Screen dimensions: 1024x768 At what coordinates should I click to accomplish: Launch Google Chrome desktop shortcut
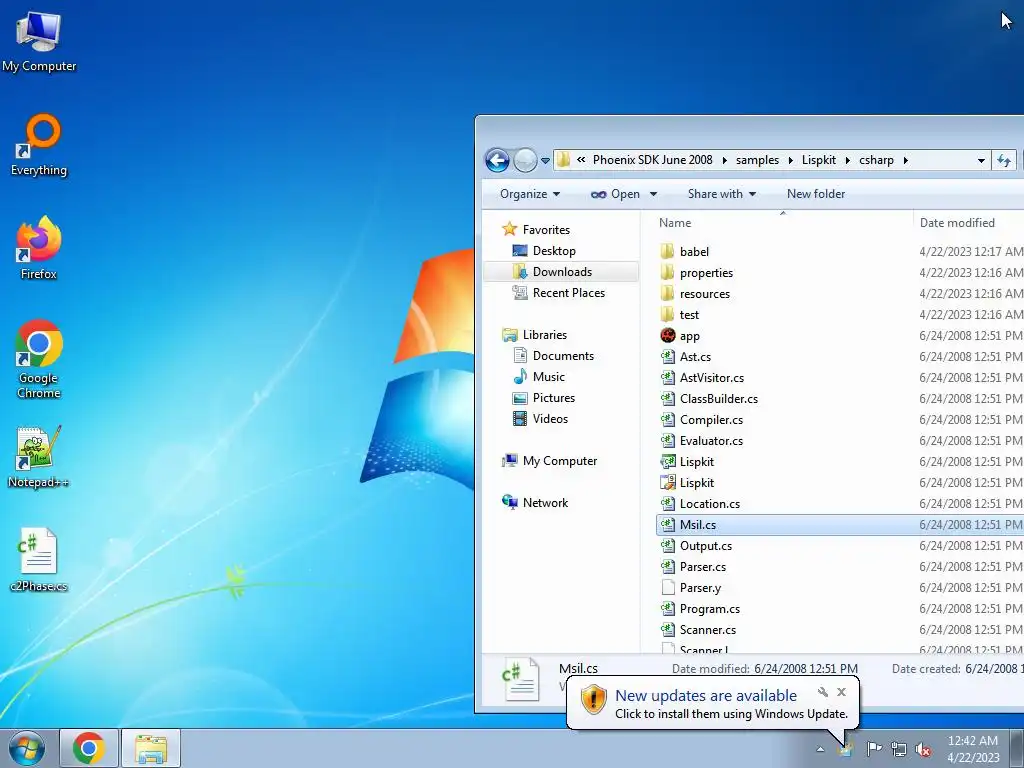click(x=39, y=359)
